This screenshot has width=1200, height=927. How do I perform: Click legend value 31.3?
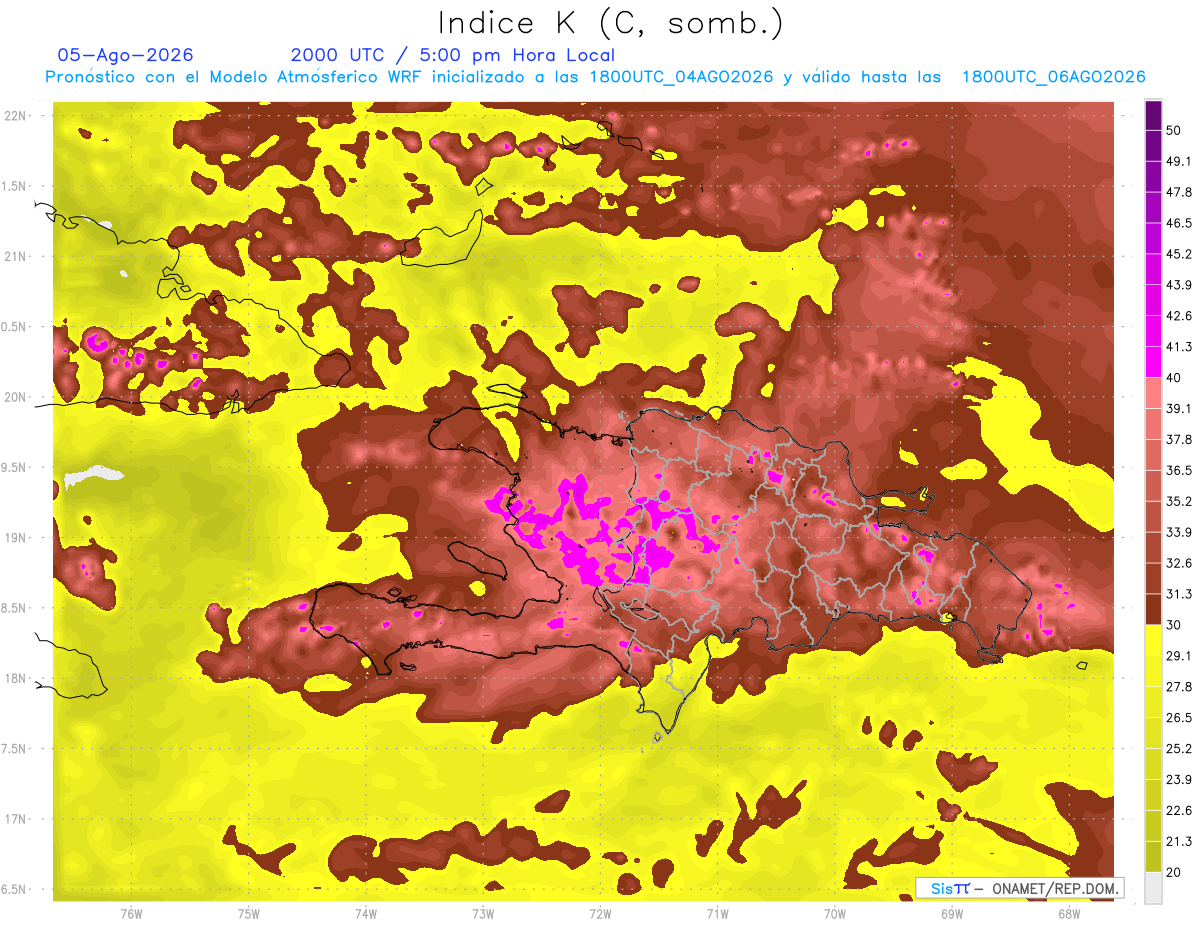tap(1179, 594)
